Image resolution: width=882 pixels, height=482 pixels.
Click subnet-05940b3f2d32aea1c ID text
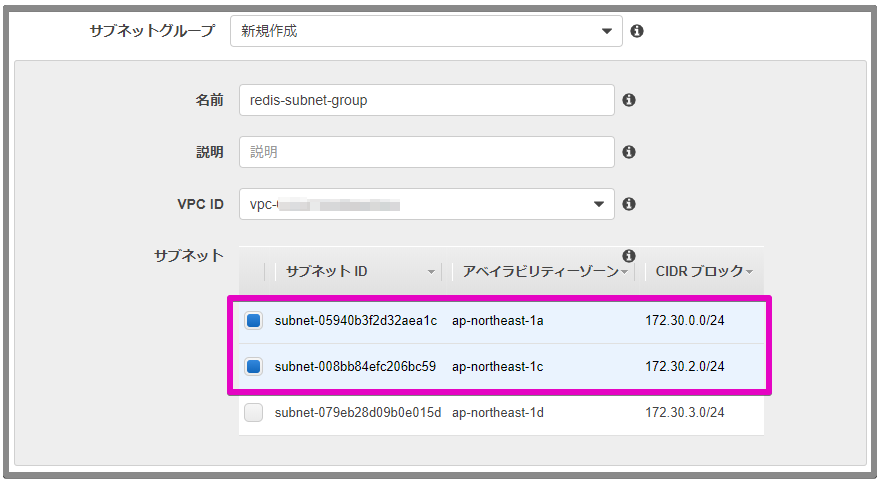(356, 321)
